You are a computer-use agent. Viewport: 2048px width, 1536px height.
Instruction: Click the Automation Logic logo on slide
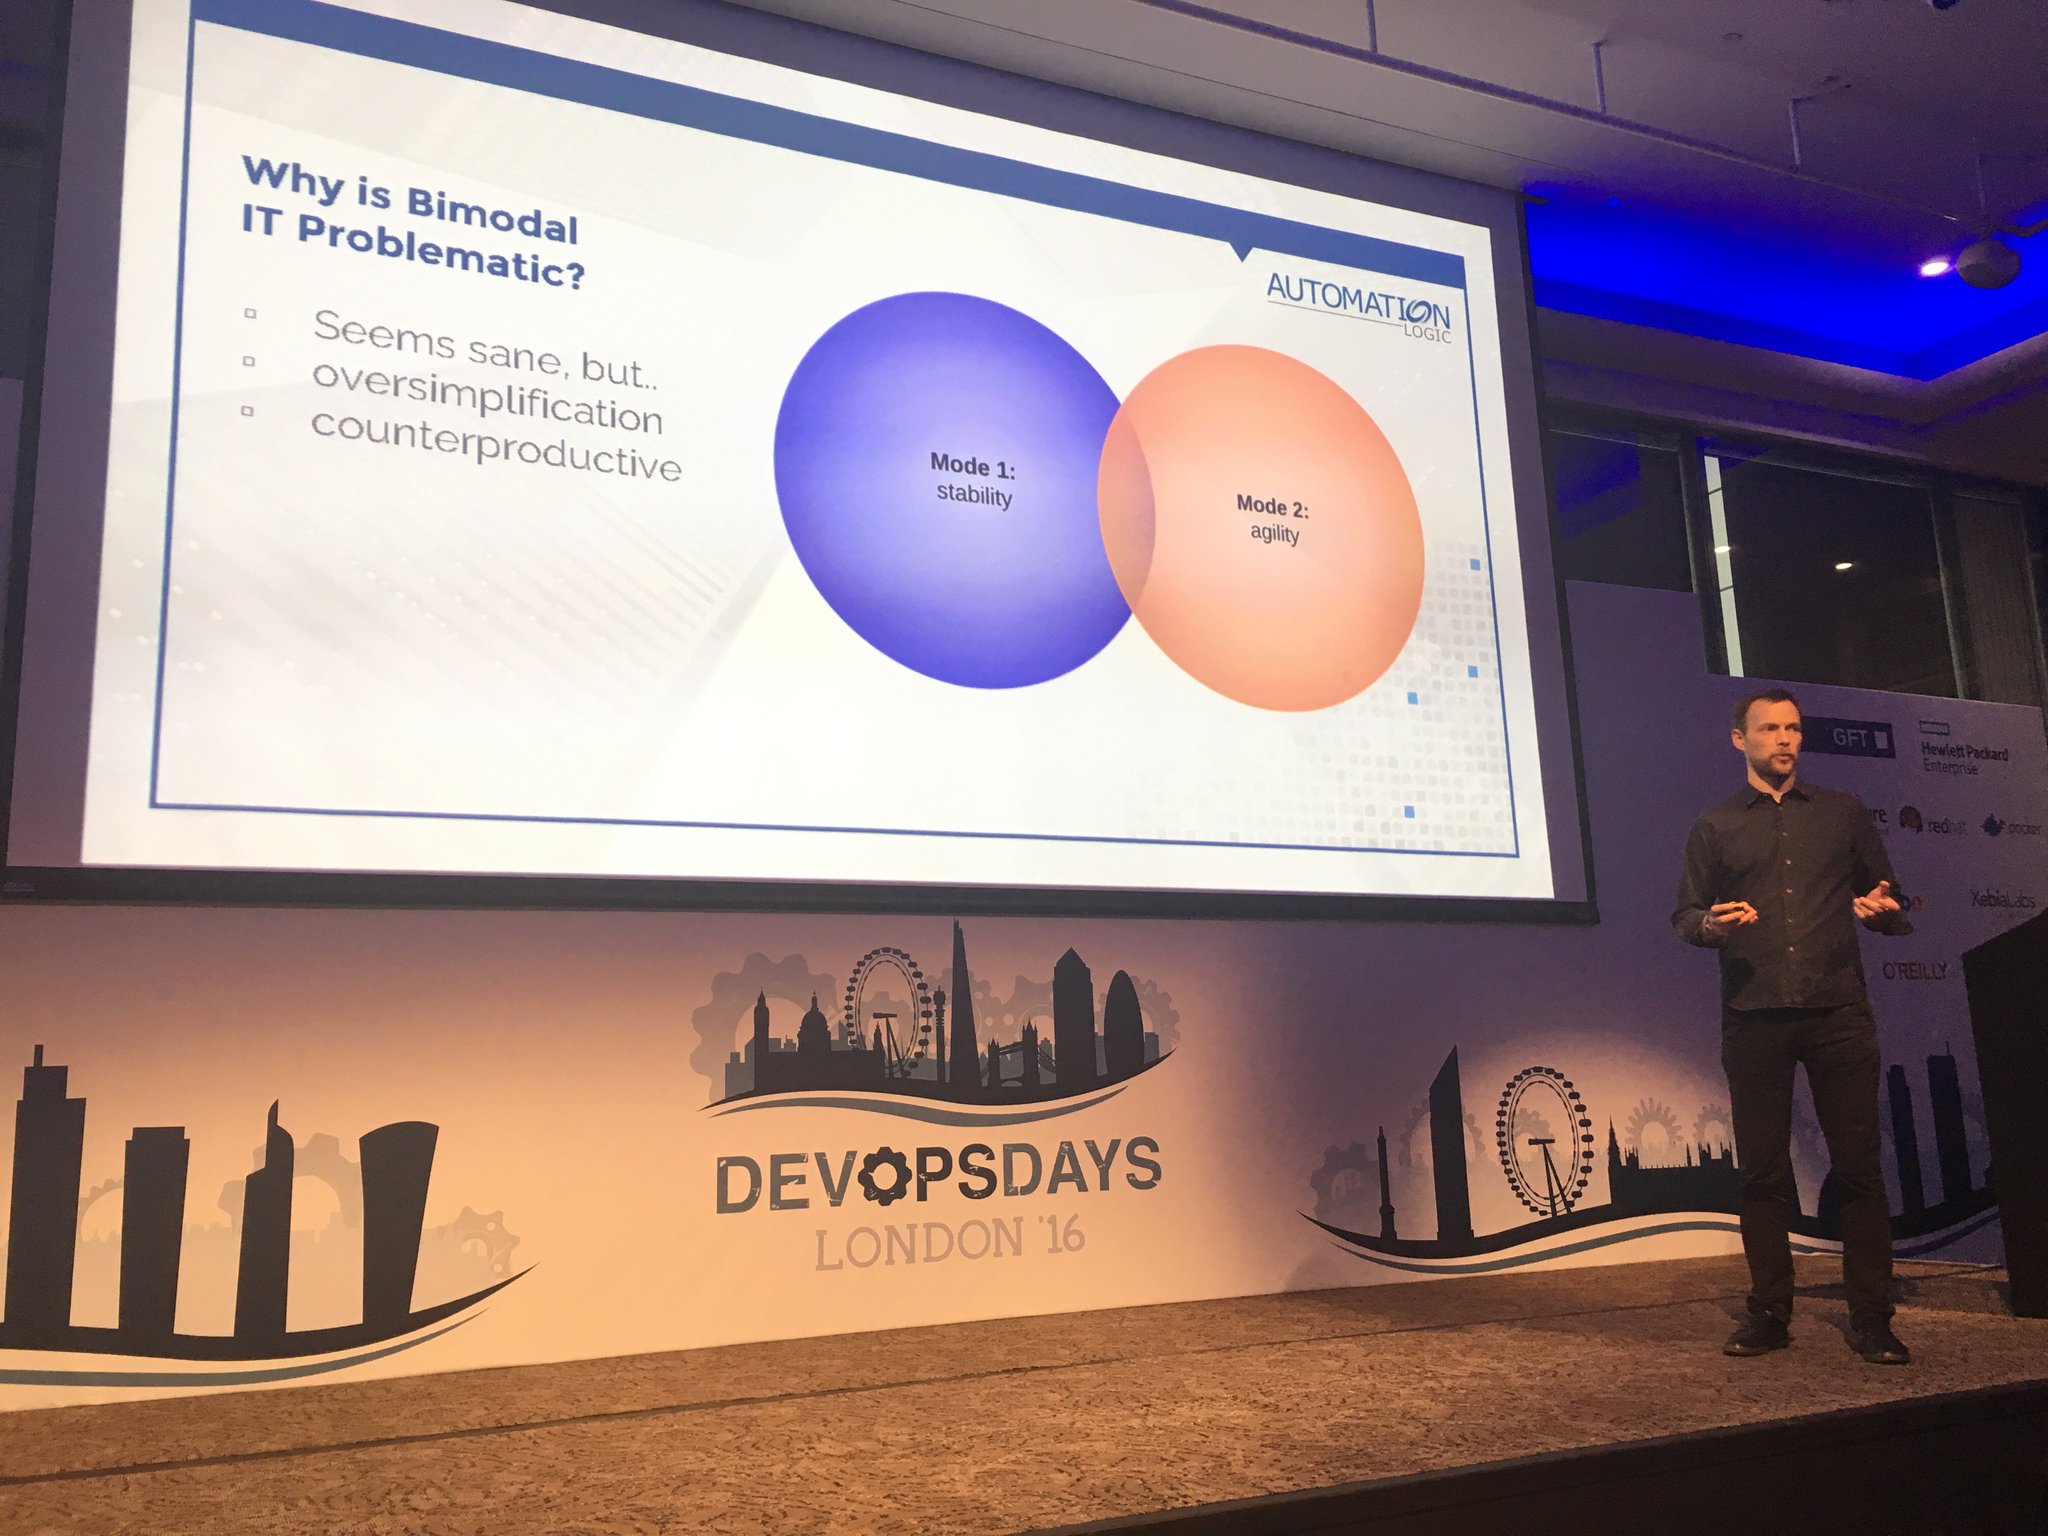(1358, 305)
